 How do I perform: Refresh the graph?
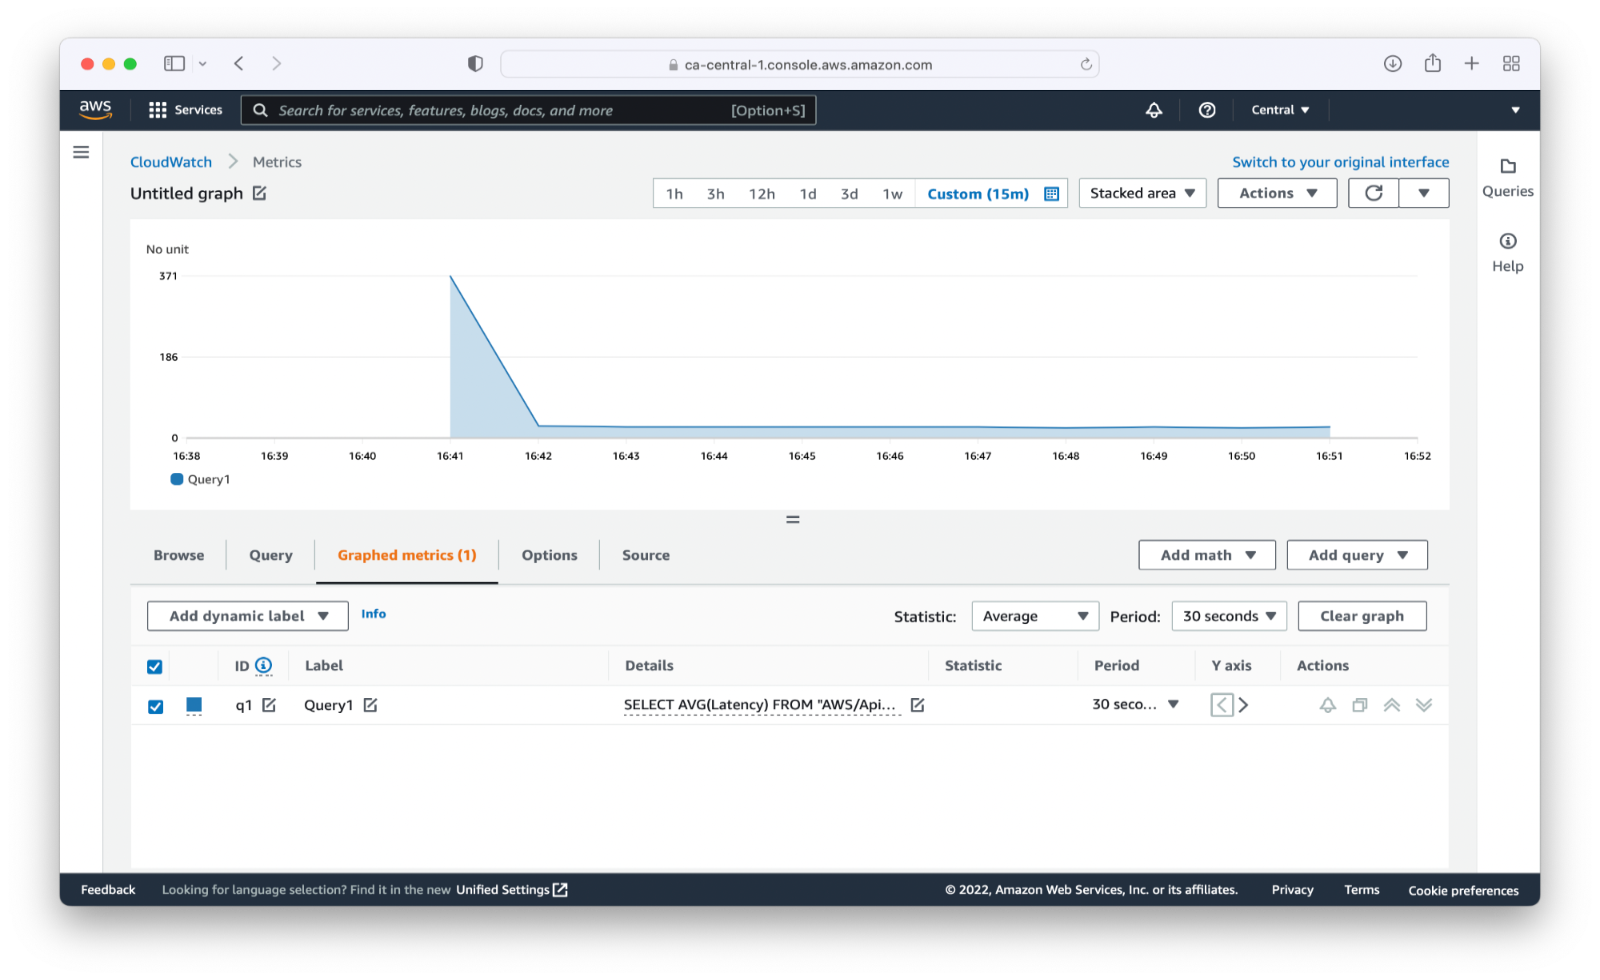1374,193
